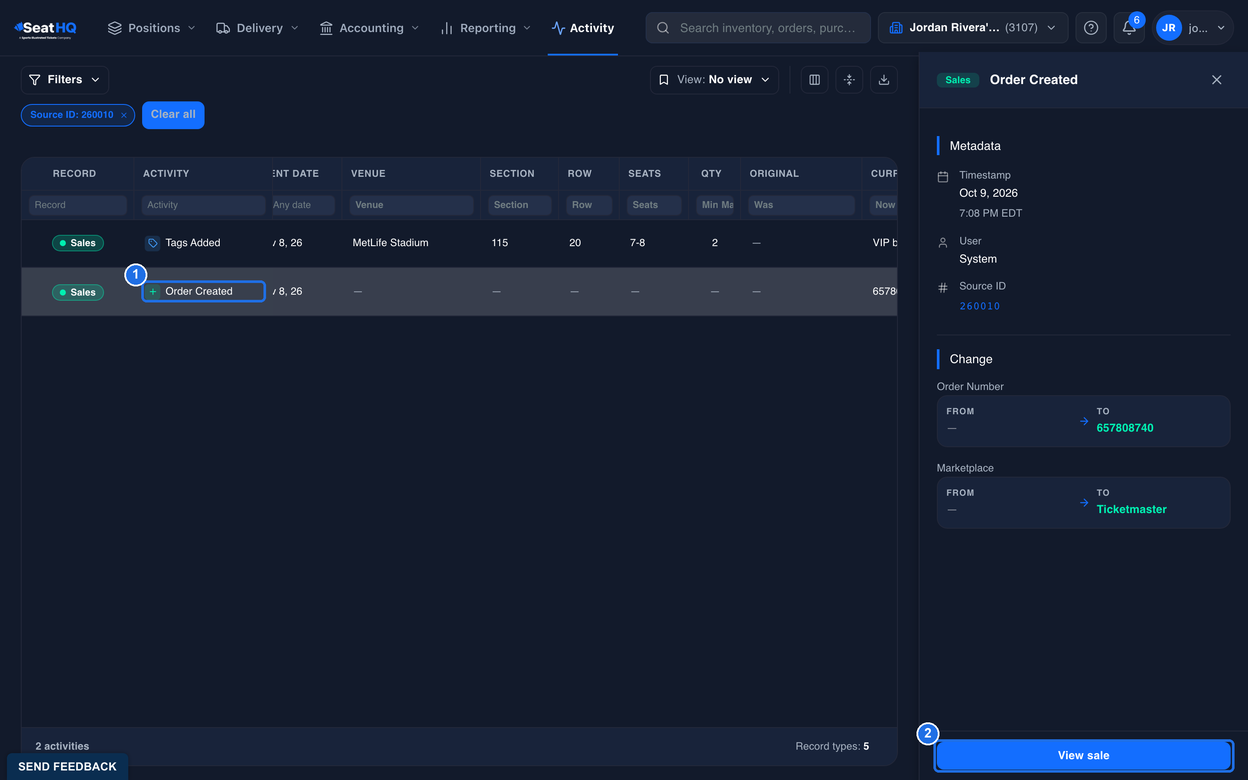Go to the Activity tab
Screen dimensions: 1248x780
click(583, 28)
